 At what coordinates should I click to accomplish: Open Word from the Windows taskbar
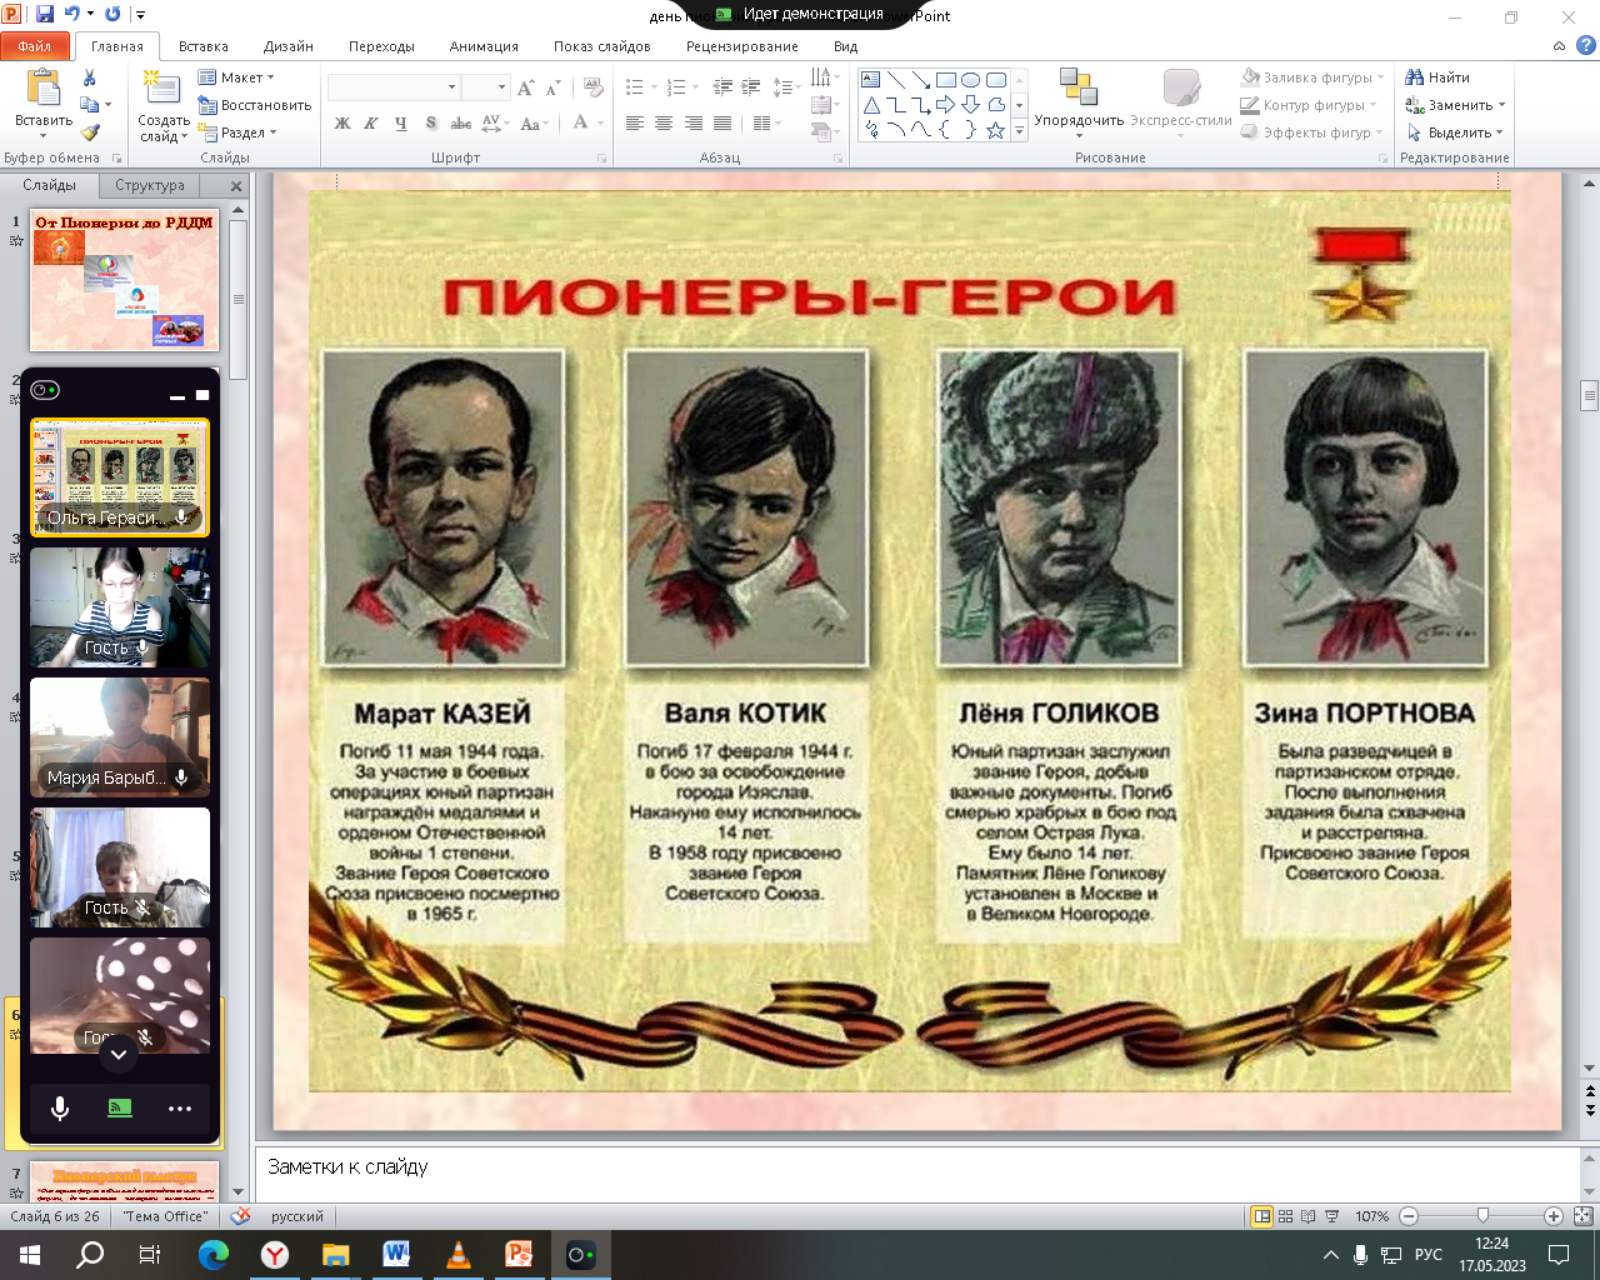[x=396, y=1254]
